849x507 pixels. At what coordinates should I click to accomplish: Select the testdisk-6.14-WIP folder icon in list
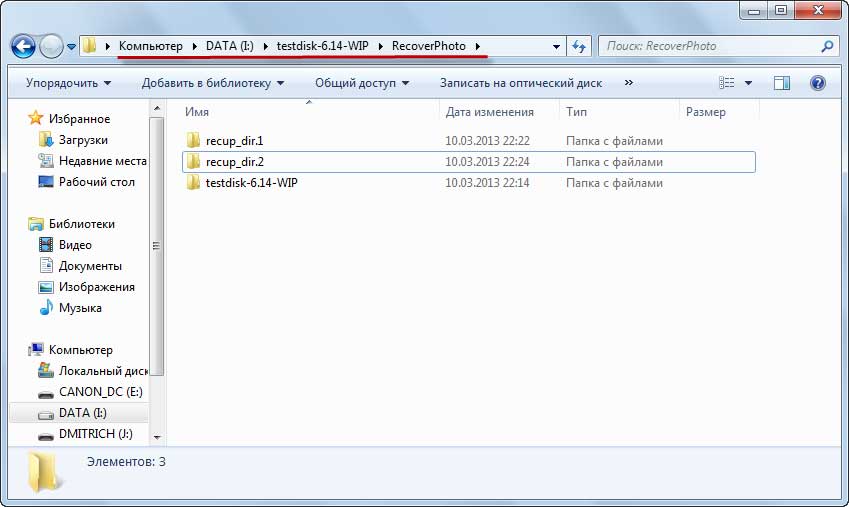(x=193, y=183)
